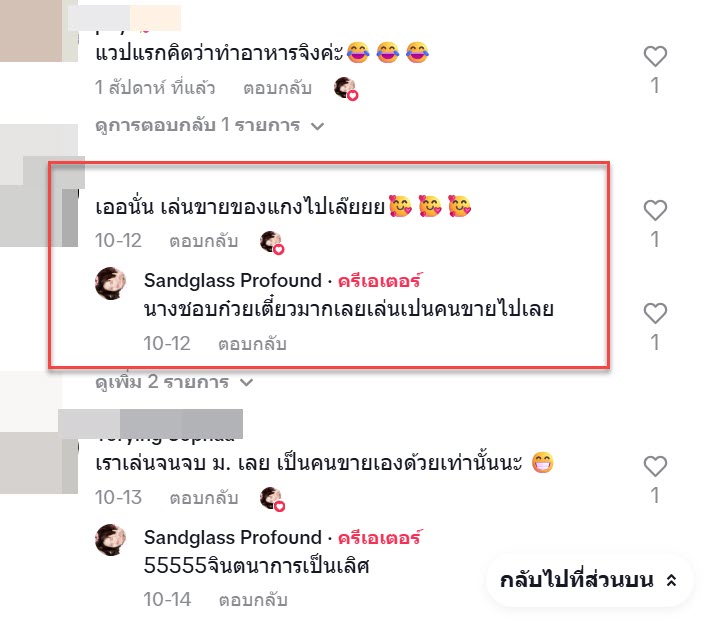713x621 pixels.
Task: Reply to the 1 สัปดาห์ ที่แล้ว comment
Action: click(x=277, y=88)
